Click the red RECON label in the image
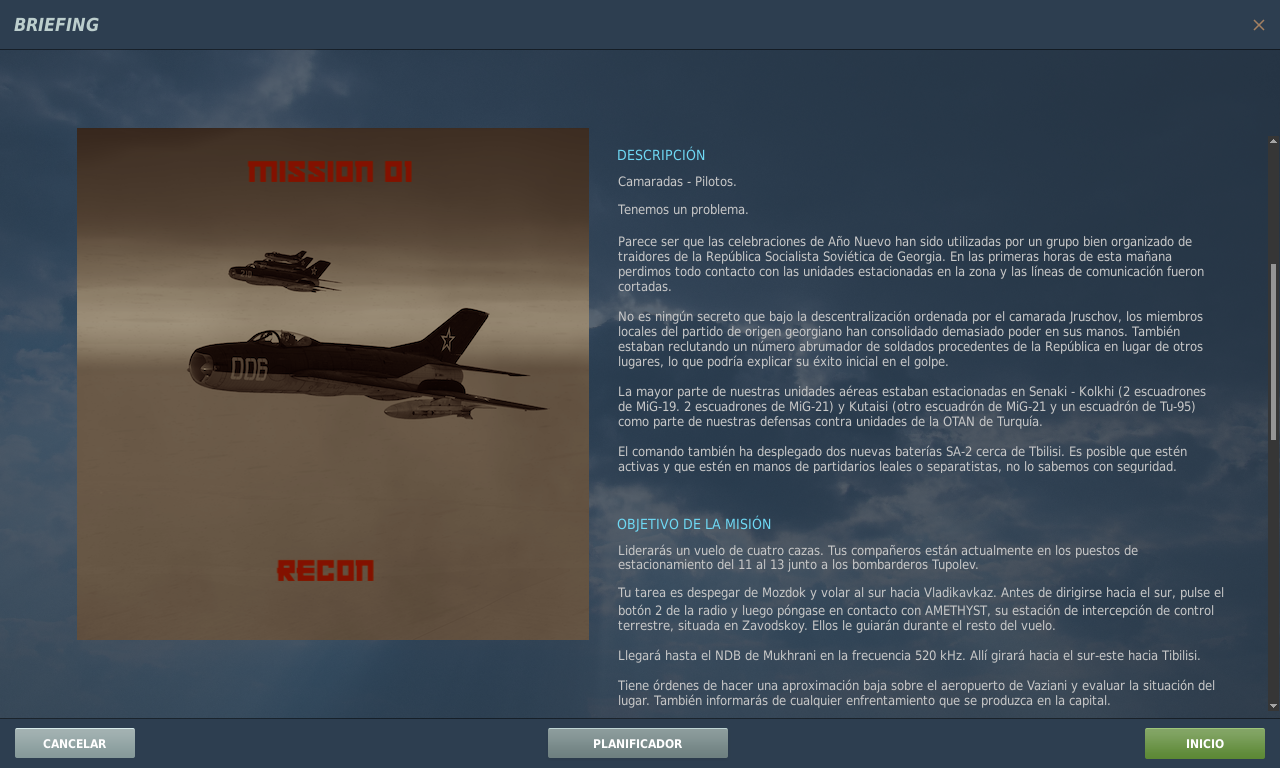Image resolution: width=1280 pixels, height=768 pixels. pyautogui.click(x=325, y=571)
